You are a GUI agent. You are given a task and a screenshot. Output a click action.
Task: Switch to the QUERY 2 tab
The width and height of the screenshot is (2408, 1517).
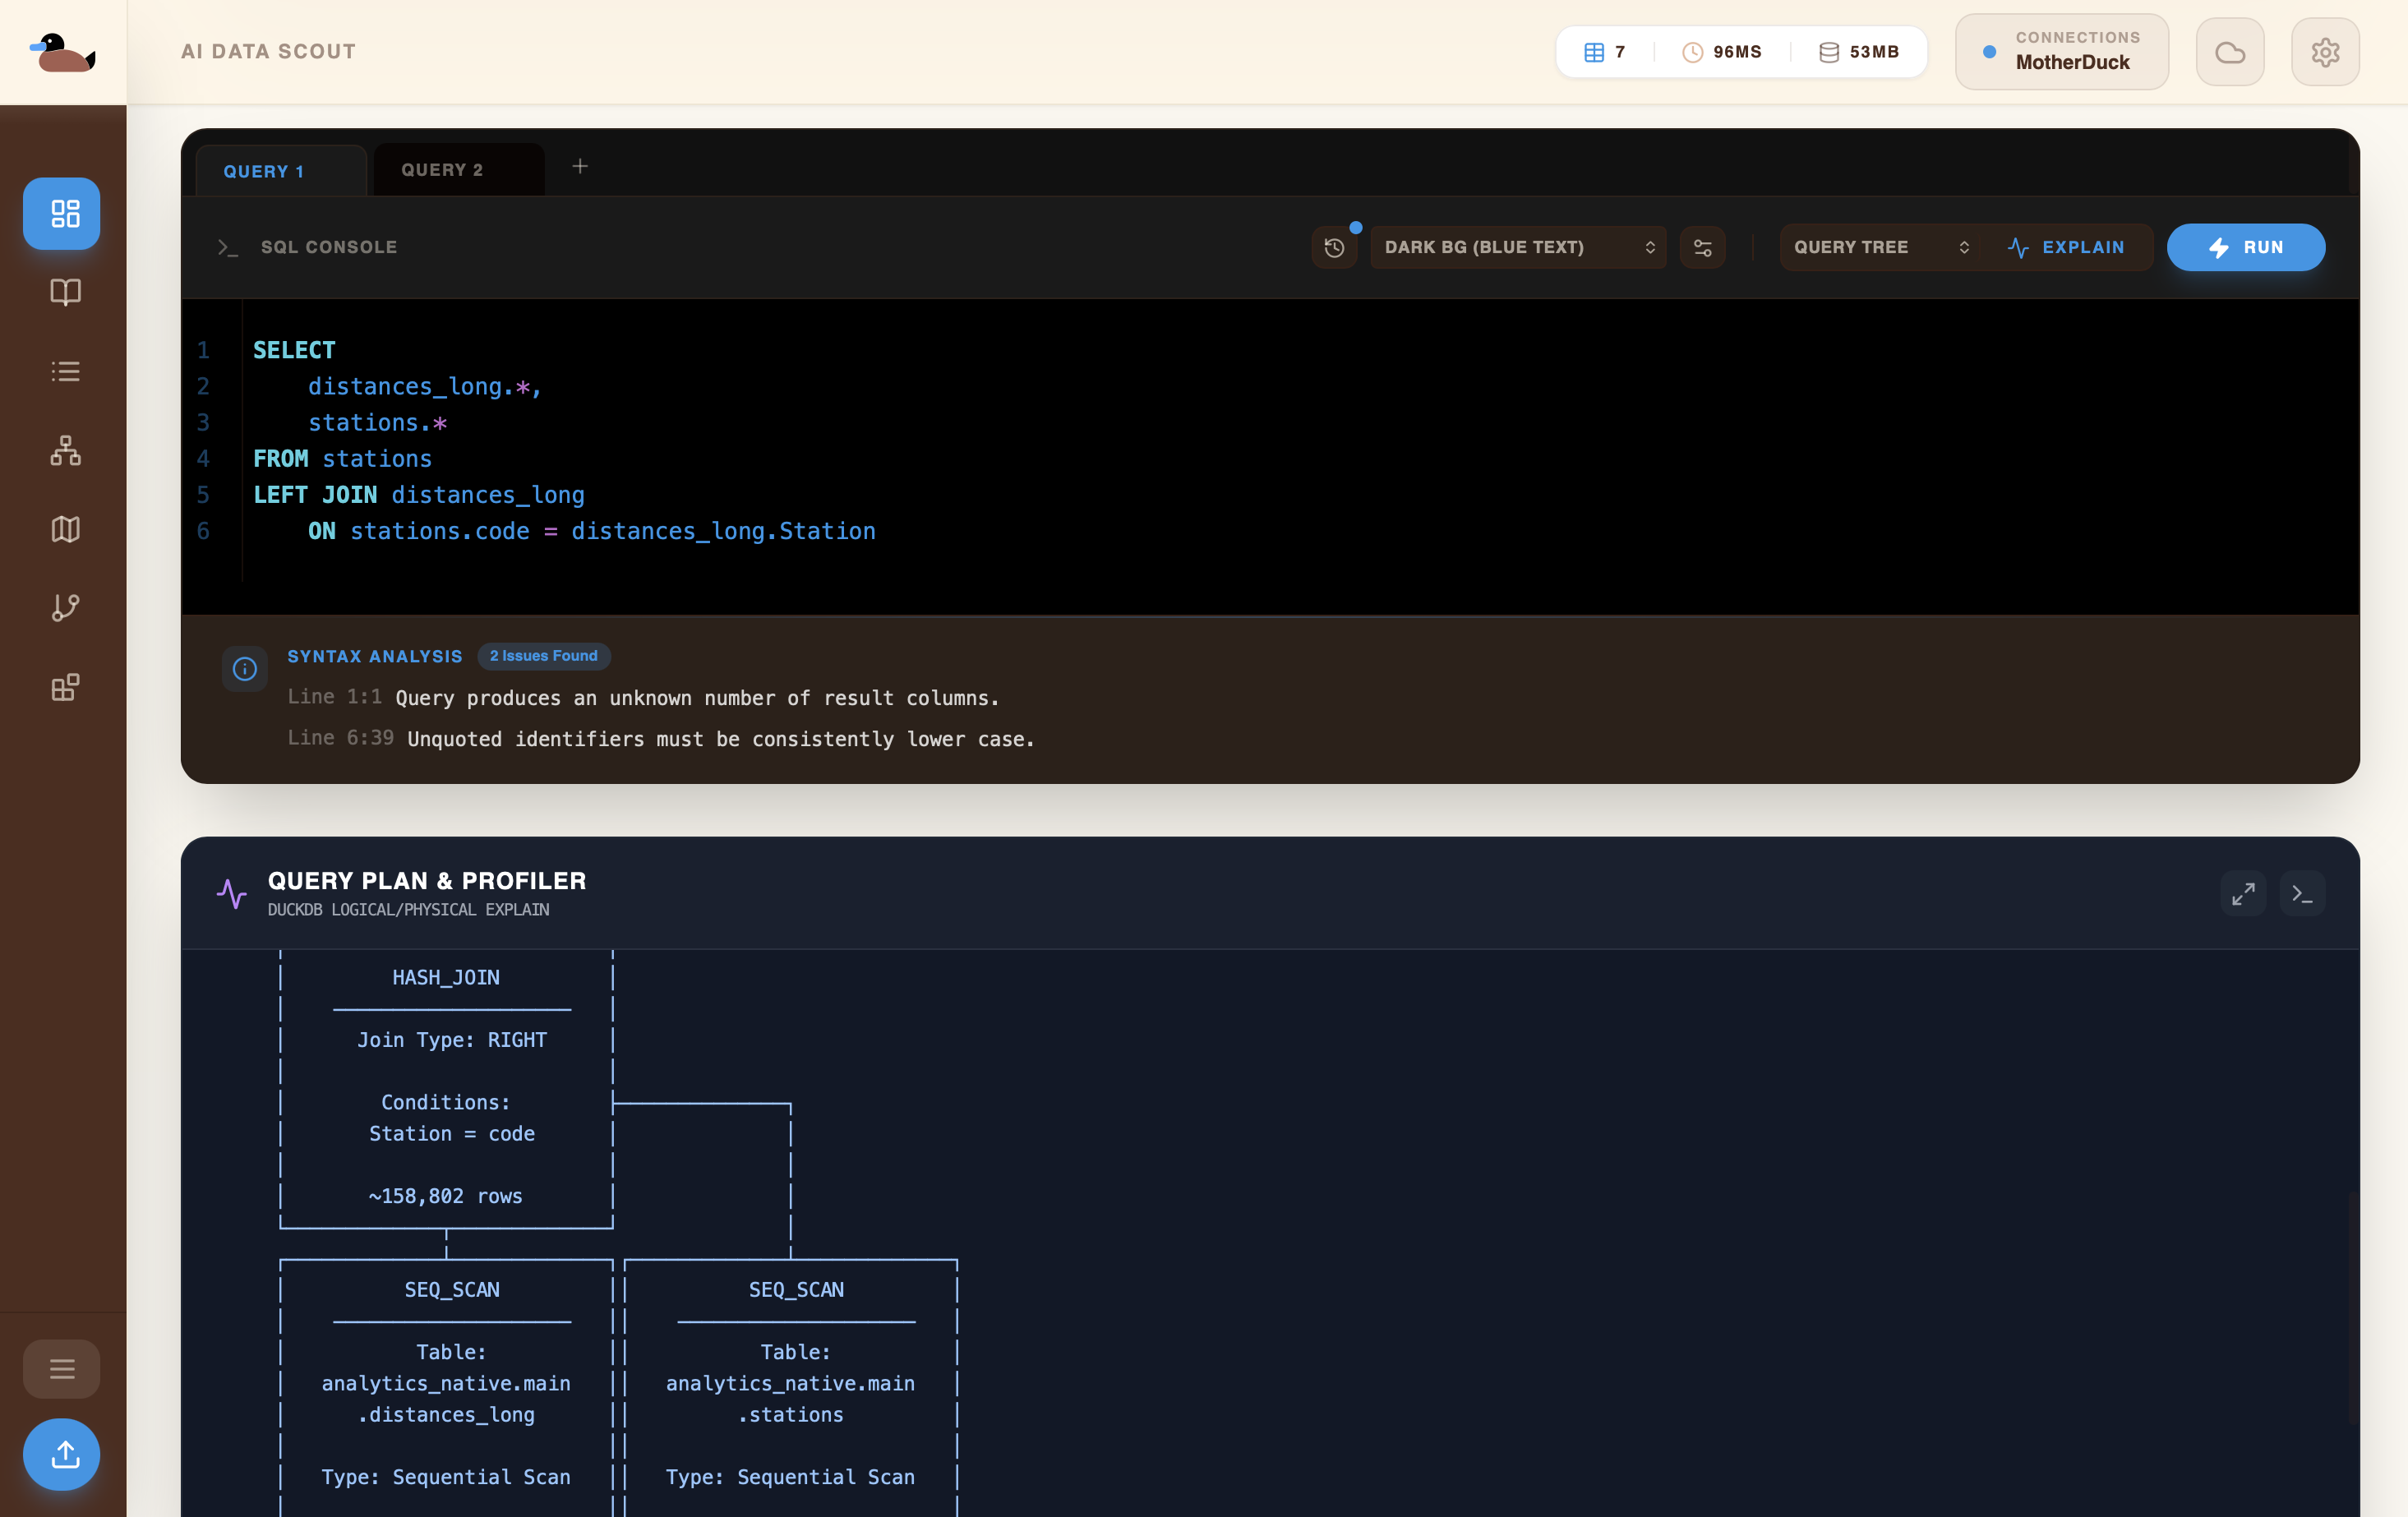coord(443,169)
